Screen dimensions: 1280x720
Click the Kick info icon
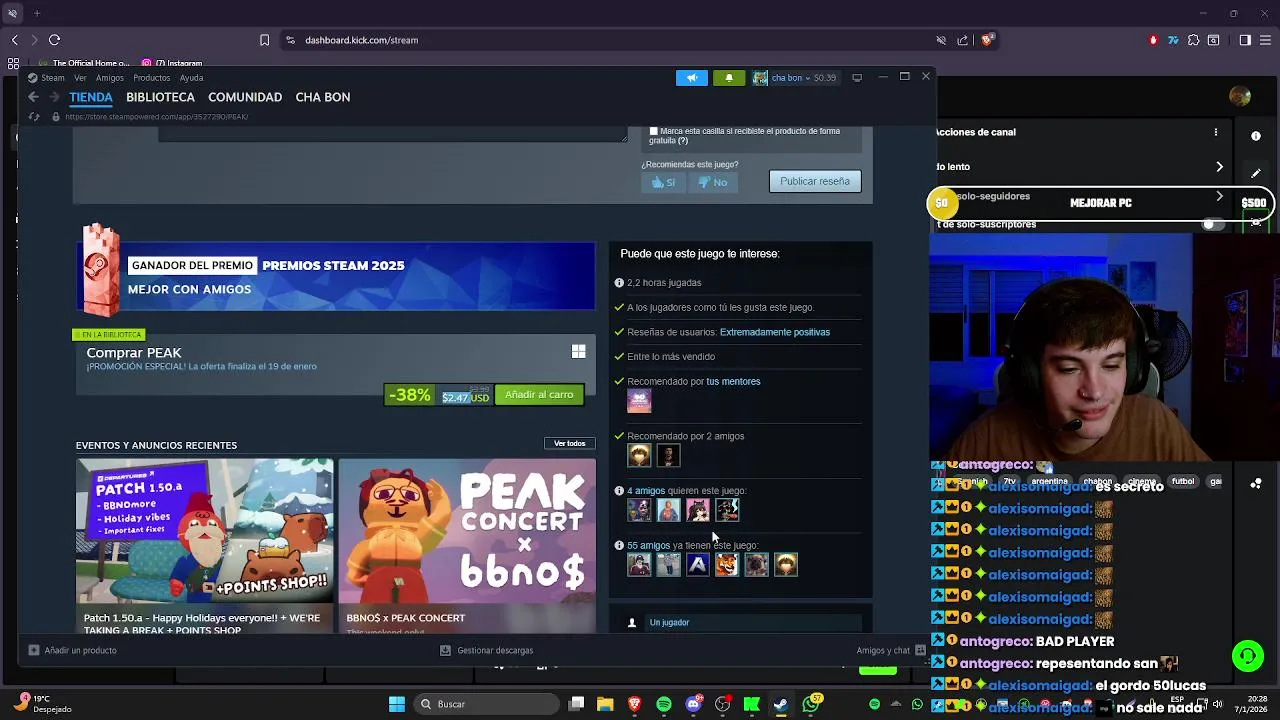click(x=1256, y=136)
